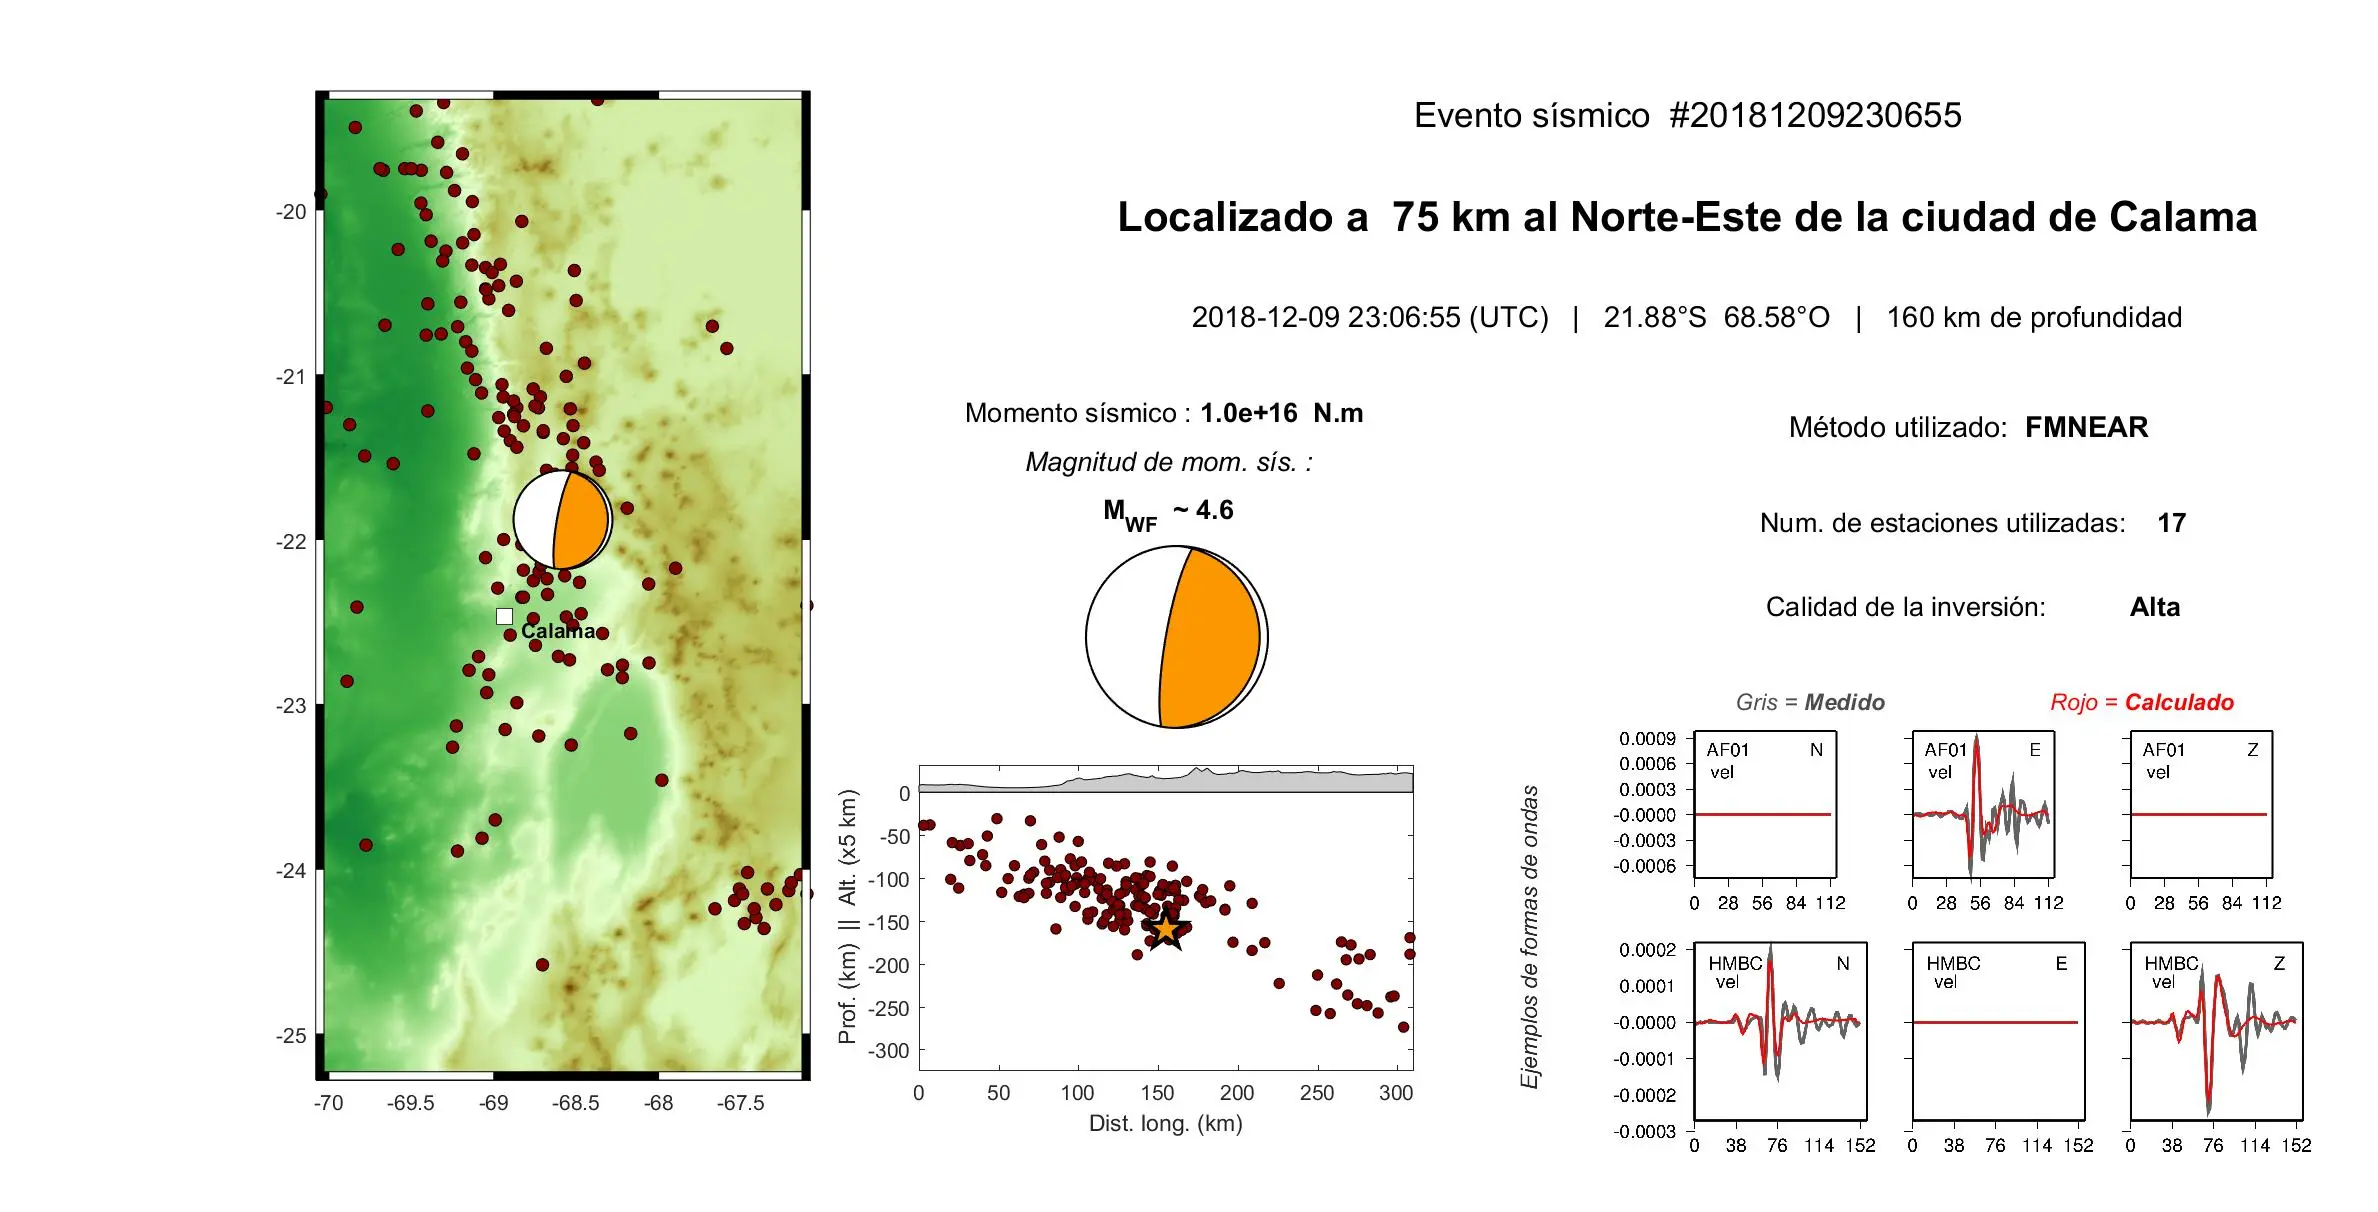
Task: Click the white Calama city square marker
Action: click(504, 616)
